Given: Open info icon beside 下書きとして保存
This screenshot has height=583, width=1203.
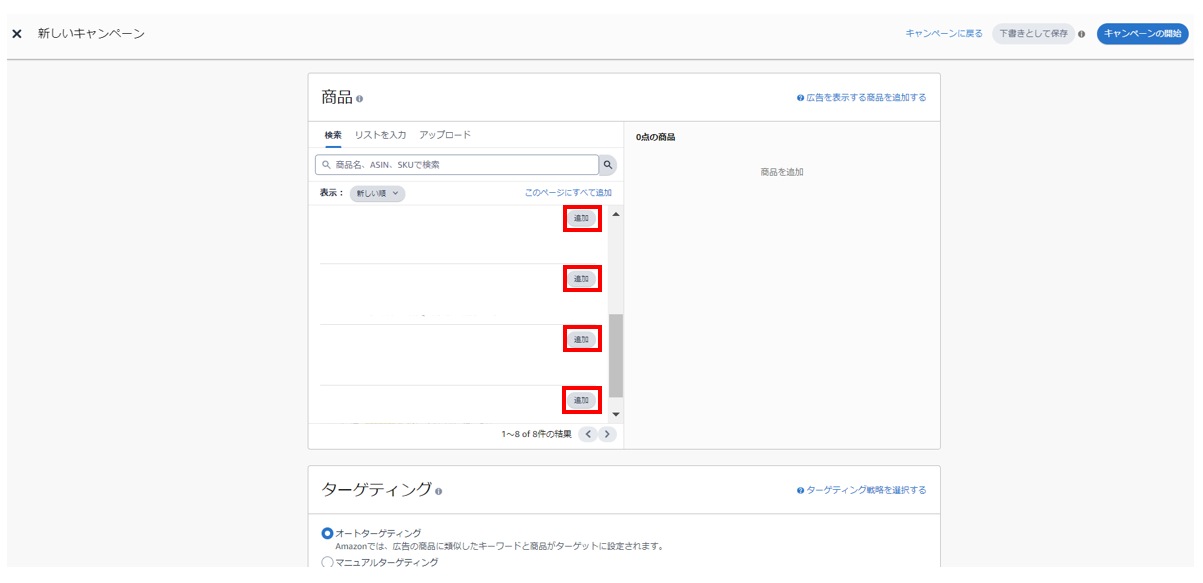Looking at the screenshot, I should tap(1082, 34).
